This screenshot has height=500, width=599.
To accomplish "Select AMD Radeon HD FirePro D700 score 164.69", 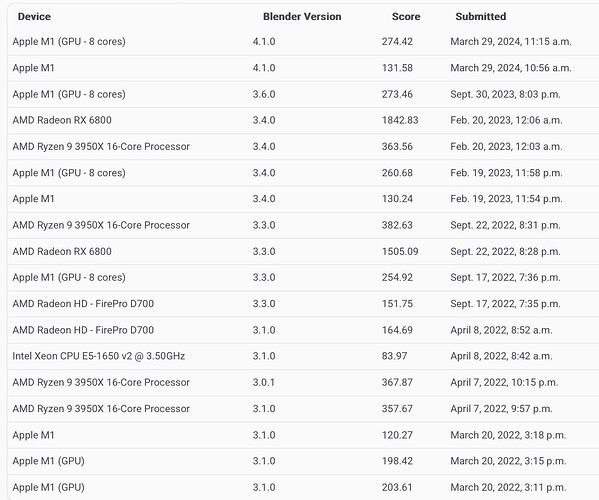I will [303, 330].
